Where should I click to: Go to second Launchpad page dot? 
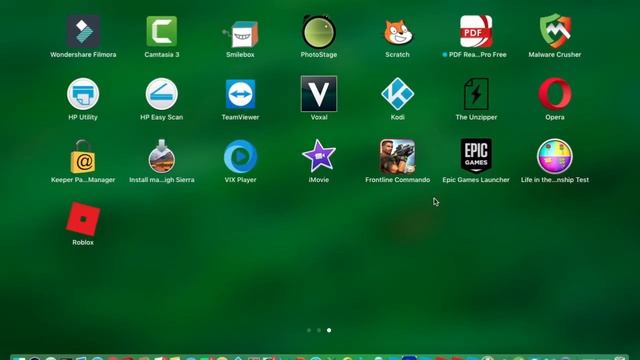(x=319, y=330)
